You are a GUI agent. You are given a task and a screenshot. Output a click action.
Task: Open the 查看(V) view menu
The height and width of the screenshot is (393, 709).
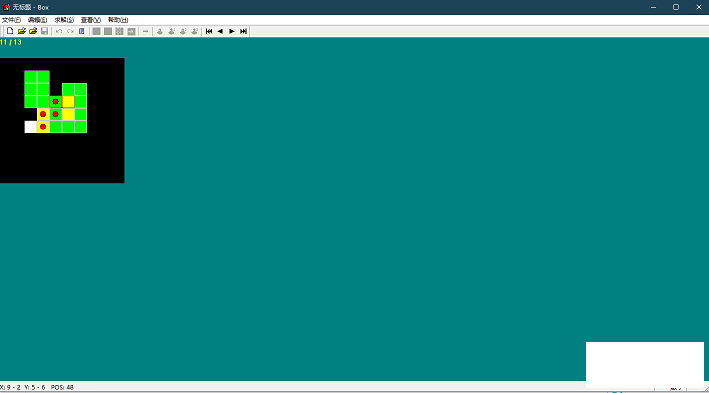pos(90,20)
